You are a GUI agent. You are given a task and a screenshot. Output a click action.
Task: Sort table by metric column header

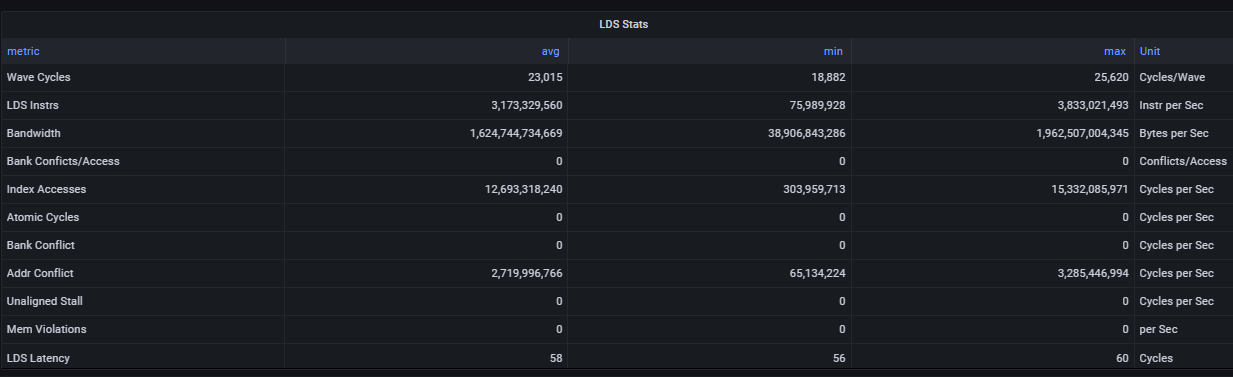tap(23, 51)
